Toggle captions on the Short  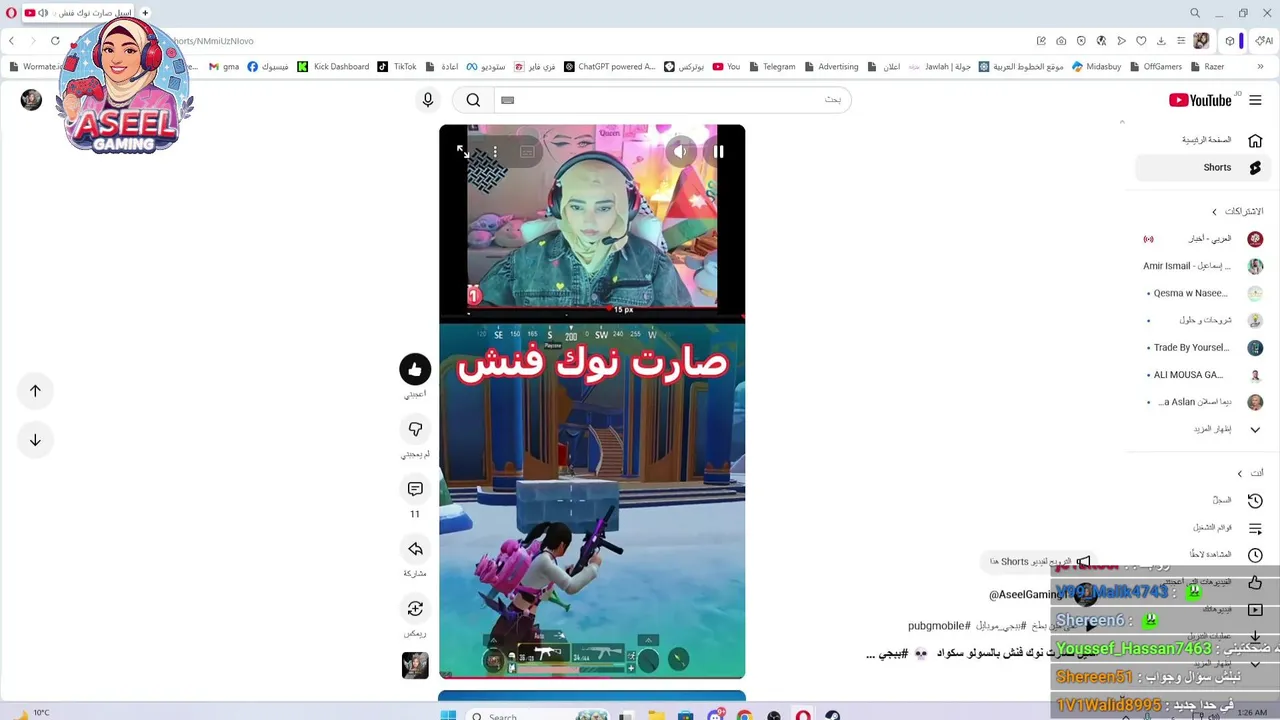tap(527, 152)
